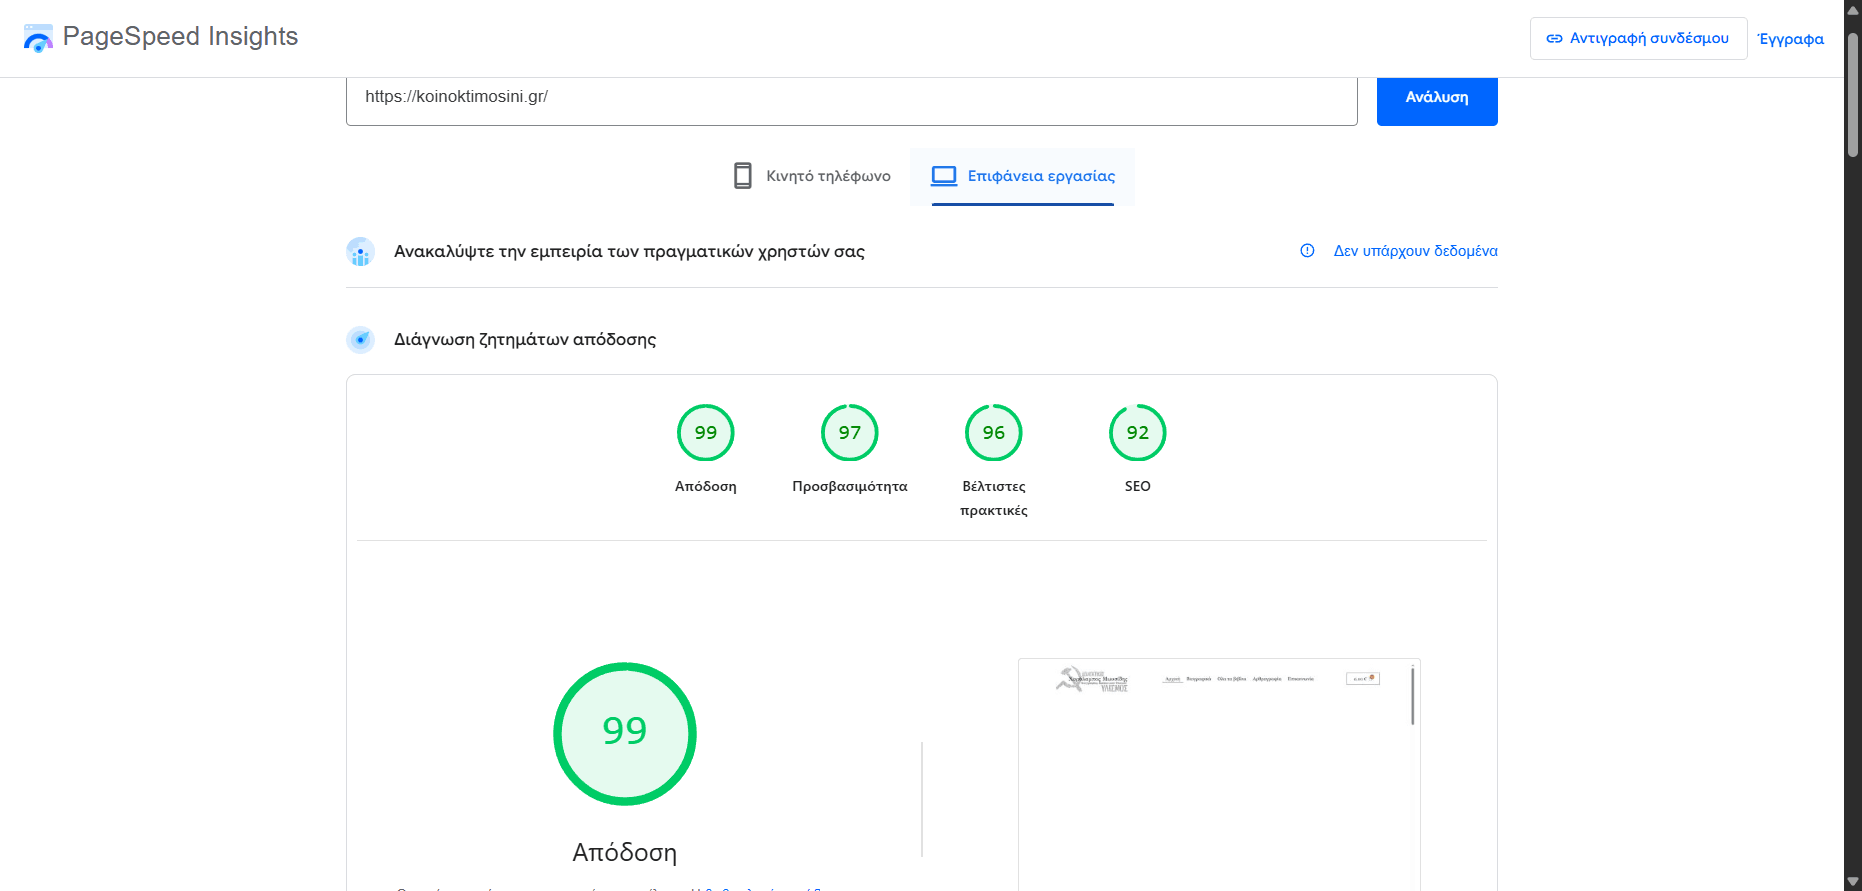Open the Έγγραφα link
Image resolution: width=1862 pixels, height=891 pixels.
coord(1790,39)
